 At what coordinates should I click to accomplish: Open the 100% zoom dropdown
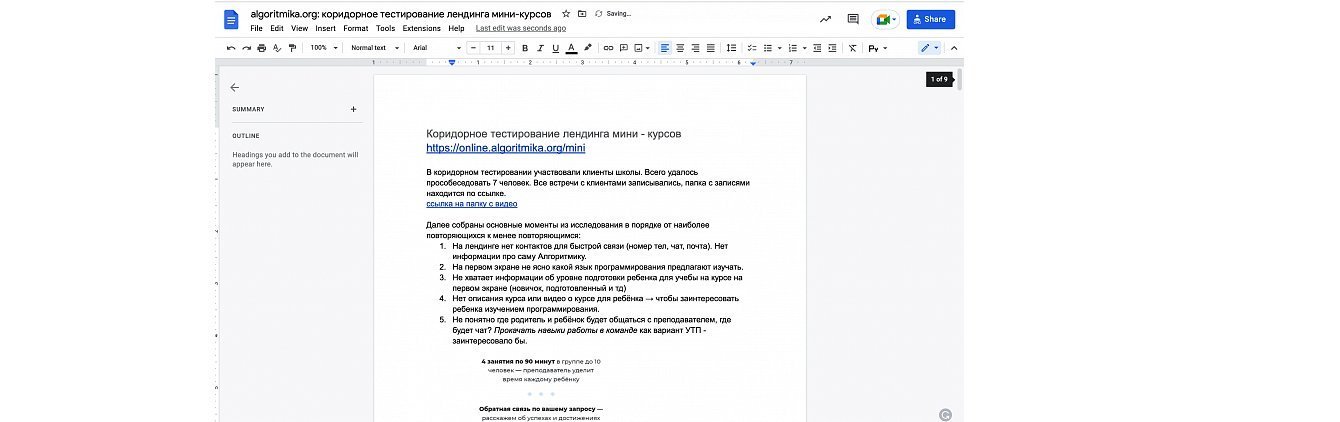pyautogui.click(x=323, y=48)
